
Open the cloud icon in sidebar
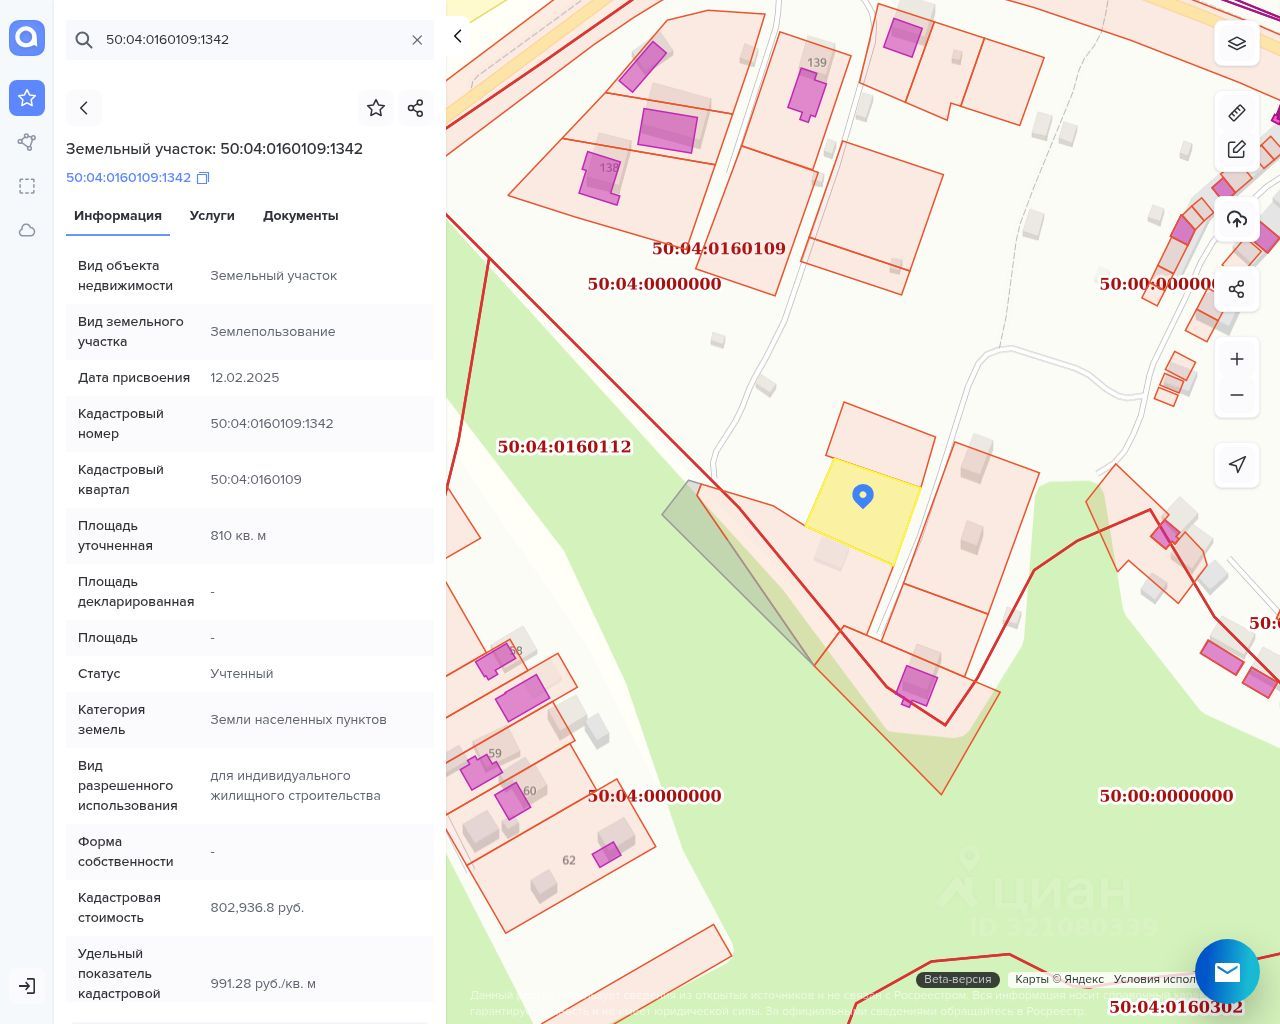27,230
